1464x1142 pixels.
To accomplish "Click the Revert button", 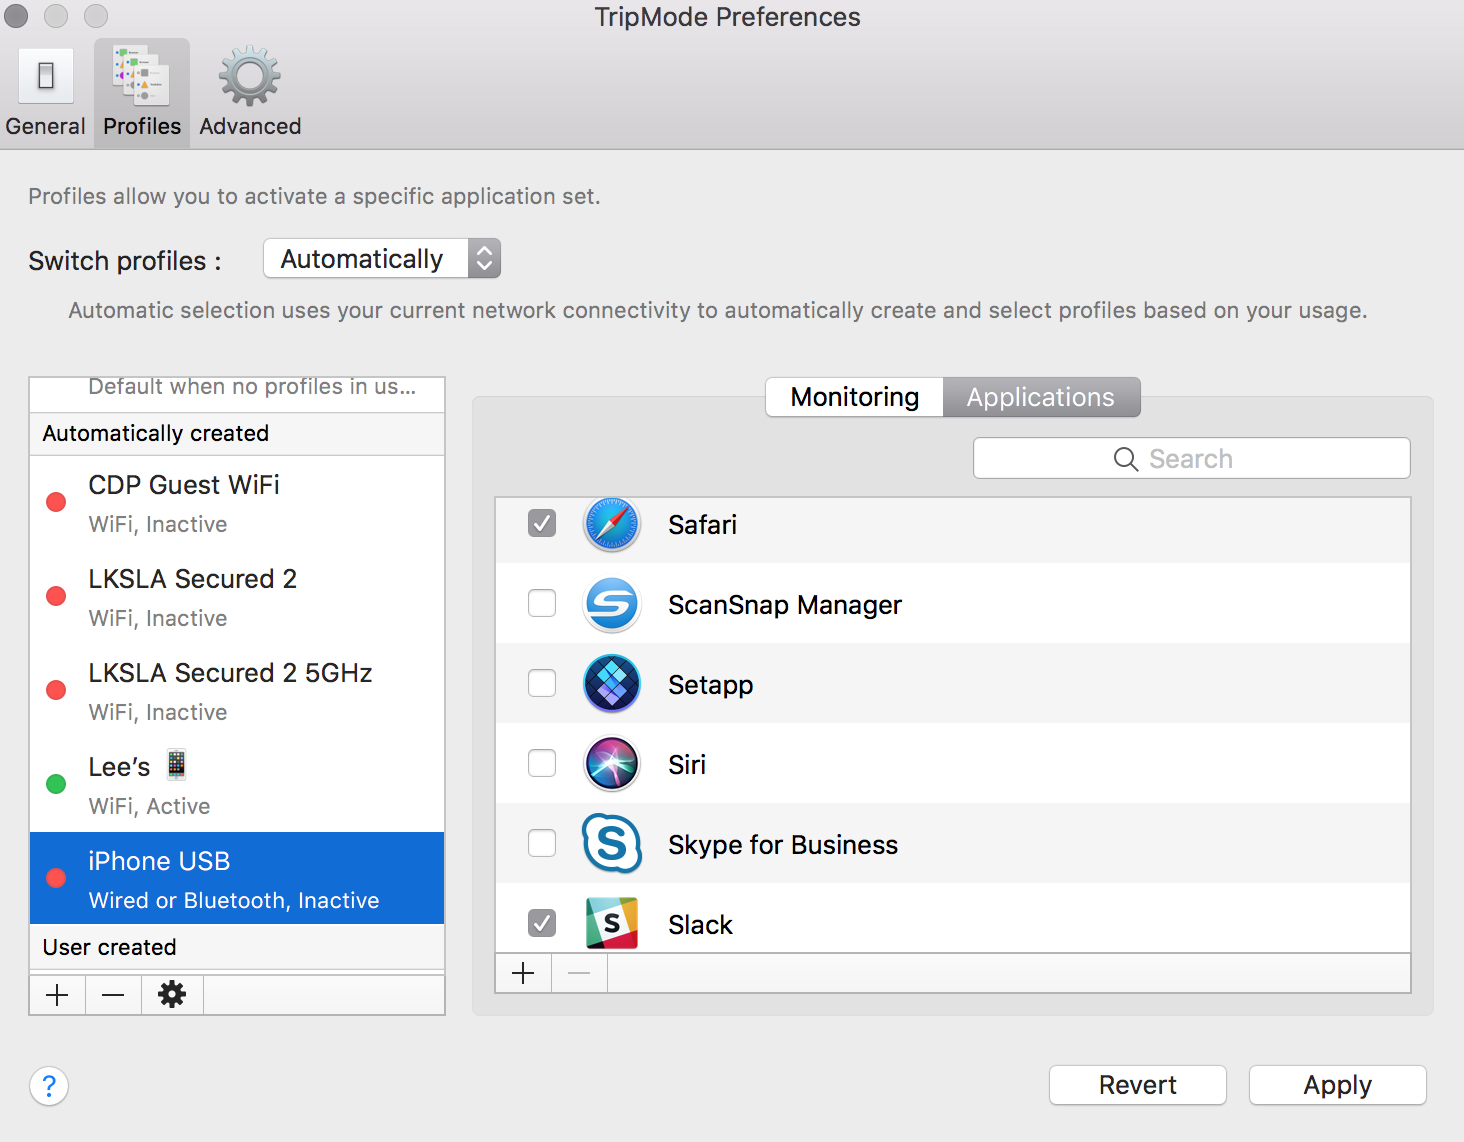I will point(1138,1085).
